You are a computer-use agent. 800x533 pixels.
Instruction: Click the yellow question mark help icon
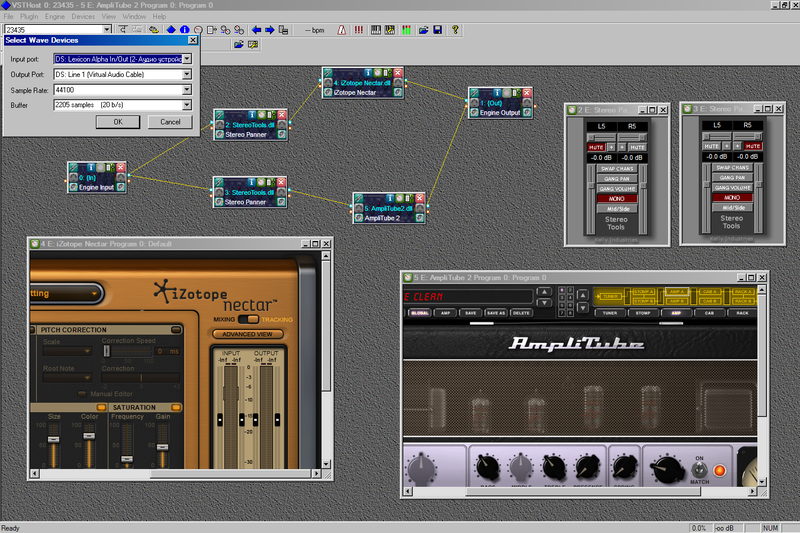click(x=455, y=30)
